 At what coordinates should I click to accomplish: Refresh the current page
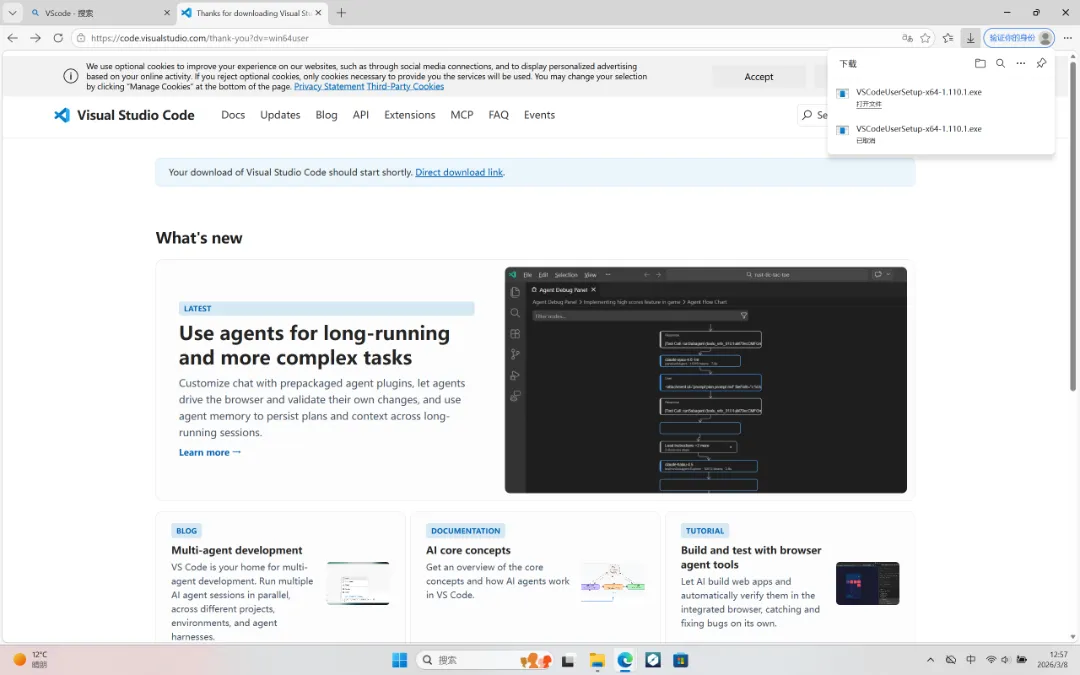pyautogui.click(x=59, y=38)
